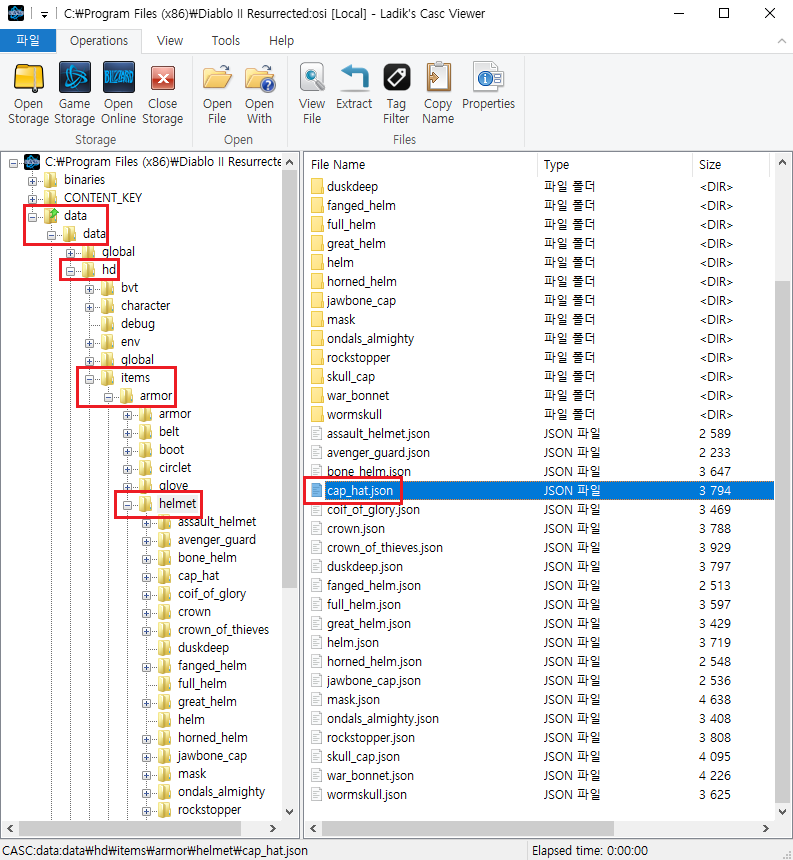Select the debug folder in the tree

click(138, 324)
